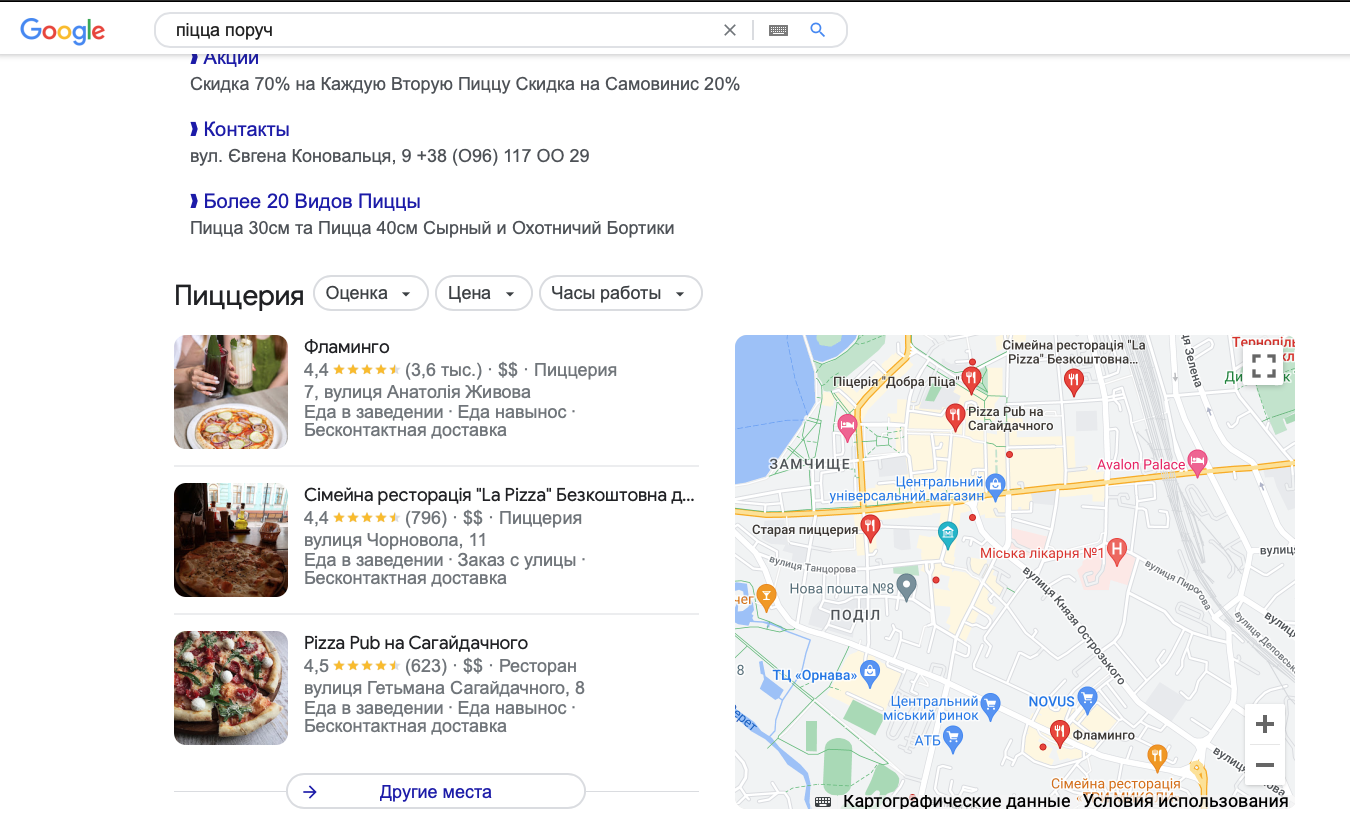The width and height of the screenshot is (1350, 830).
Task: Zoom in on the map
Action: 1264,724
